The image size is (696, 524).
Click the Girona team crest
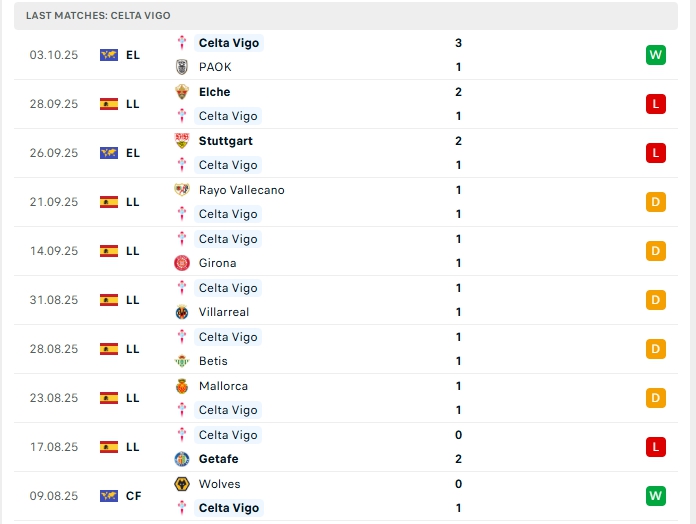(x=182, y=263)
